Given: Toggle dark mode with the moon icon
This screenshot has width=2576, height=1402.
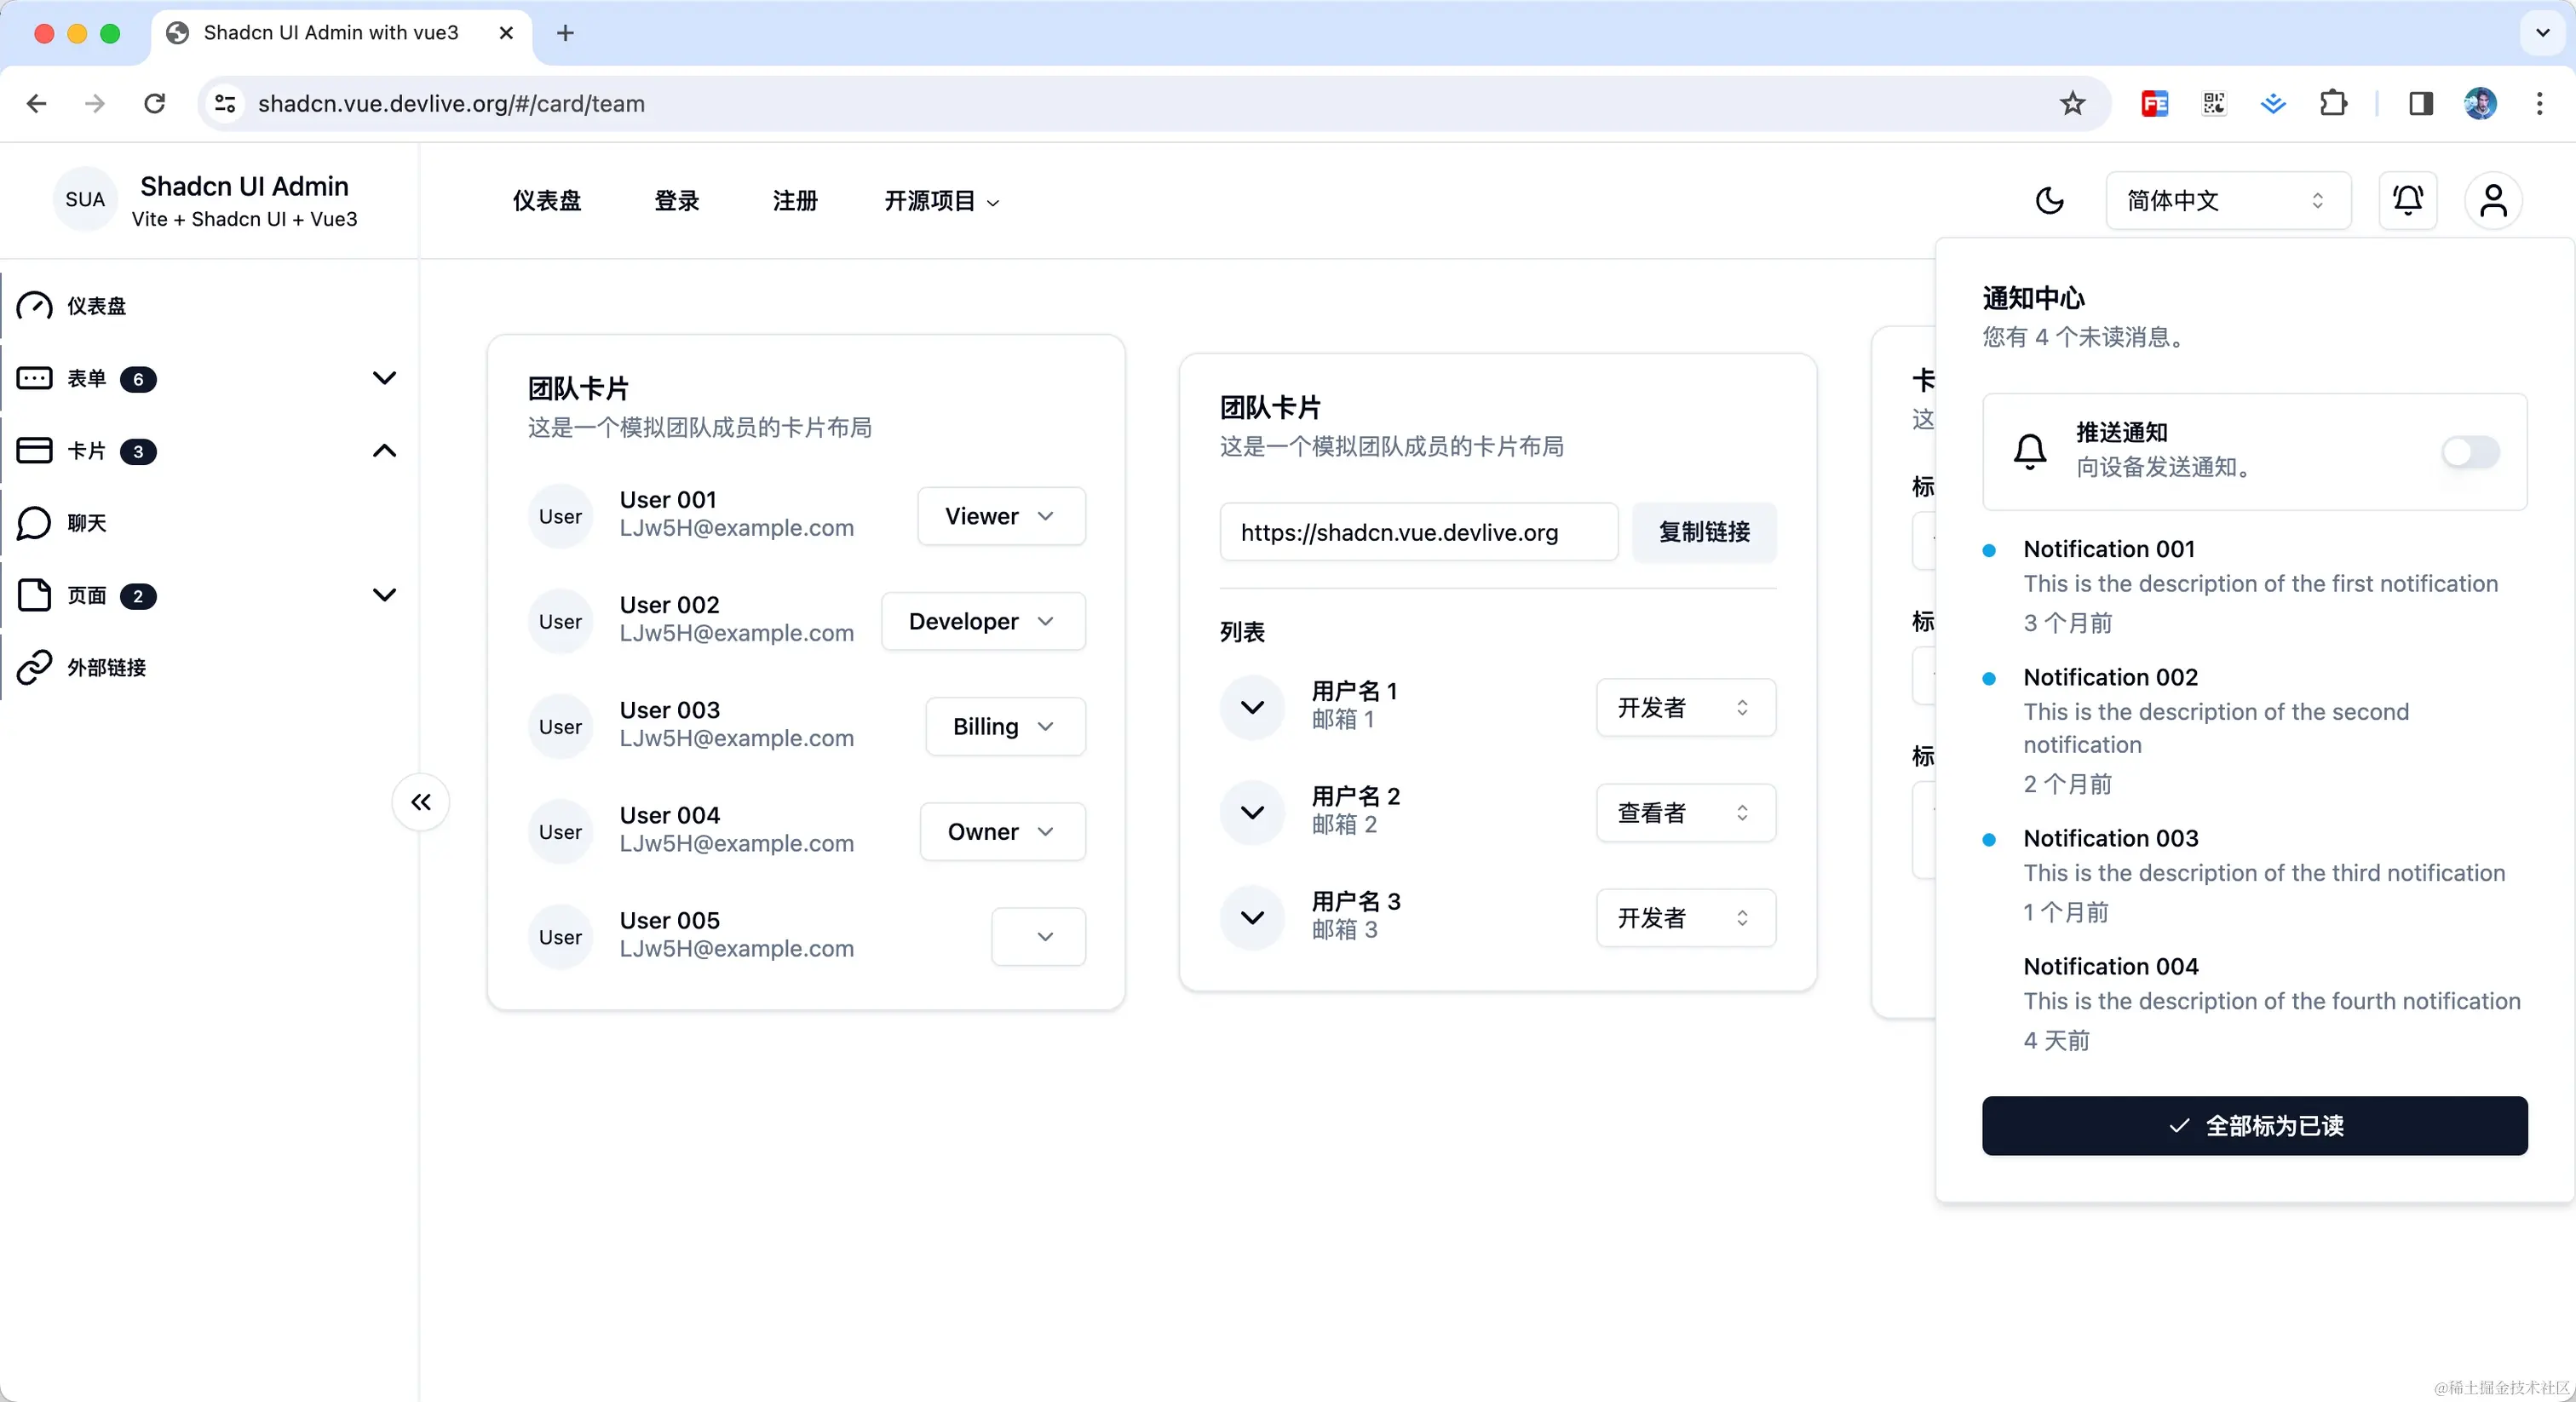Looking at the screenshot, I should (2050, 200).
